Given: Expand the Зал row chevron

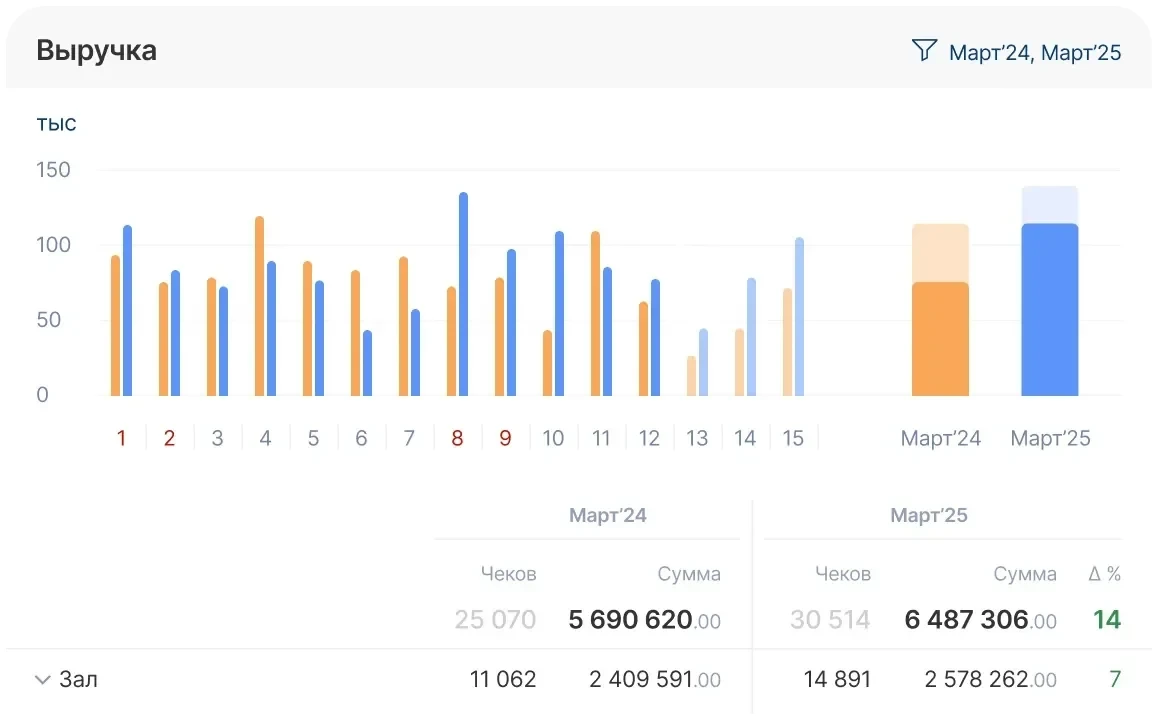Looking at the screenshot, I should click(x=42, y=680).
